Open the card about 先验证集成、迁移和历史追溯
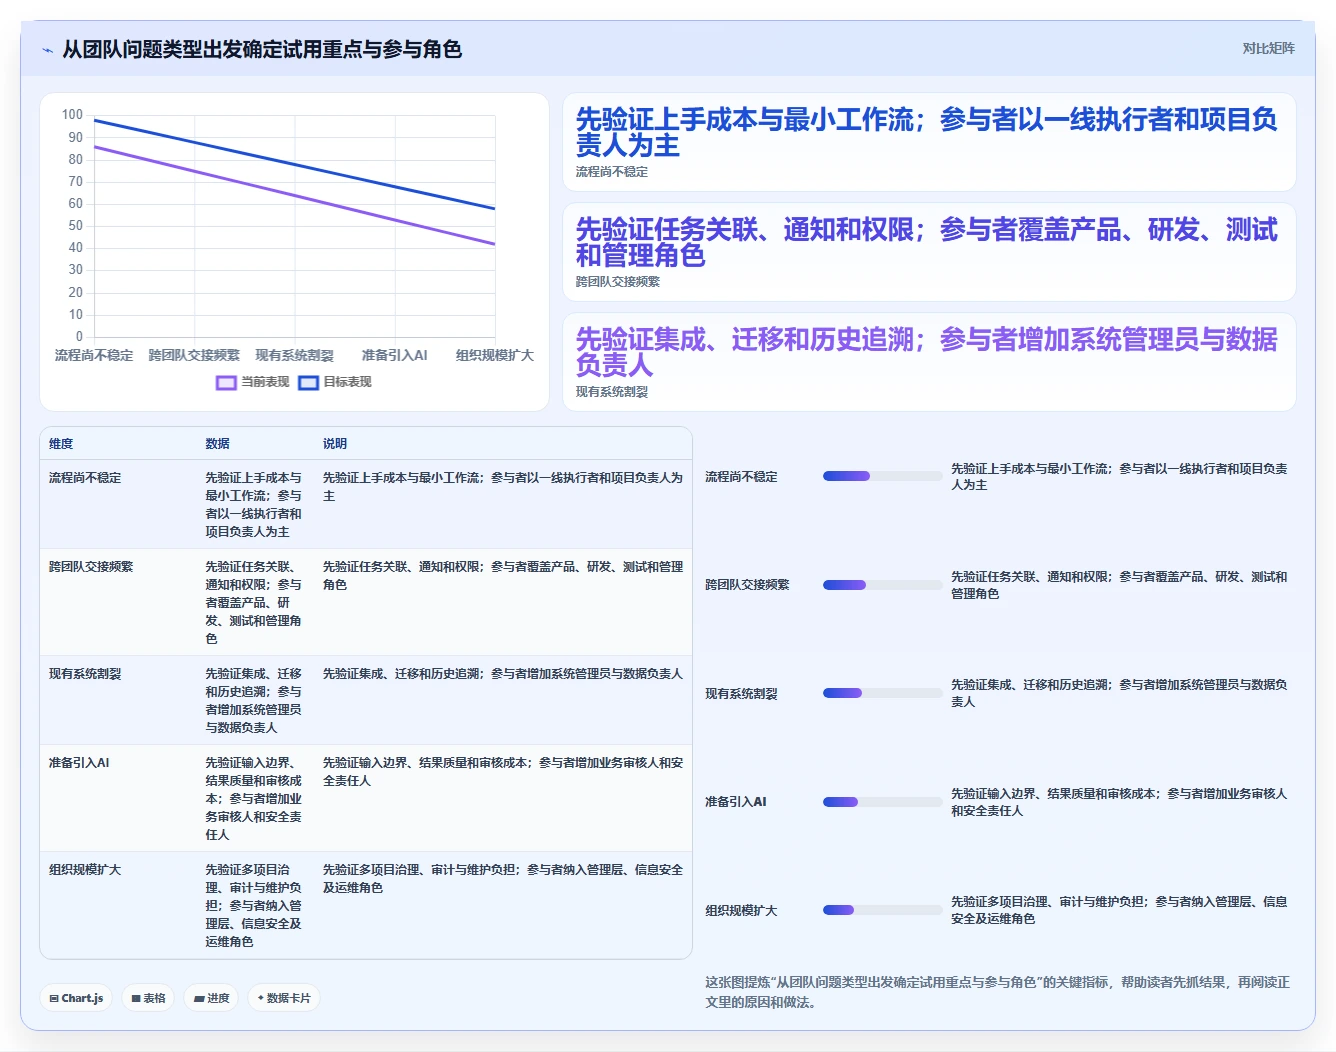Image resolution: width=1336 pixels, height=1052 pixels. 929,362
